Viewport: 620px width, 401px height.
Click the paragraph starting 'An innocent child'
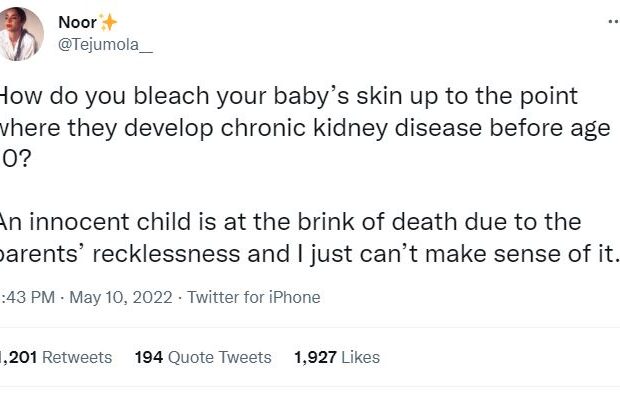(300, 237)
